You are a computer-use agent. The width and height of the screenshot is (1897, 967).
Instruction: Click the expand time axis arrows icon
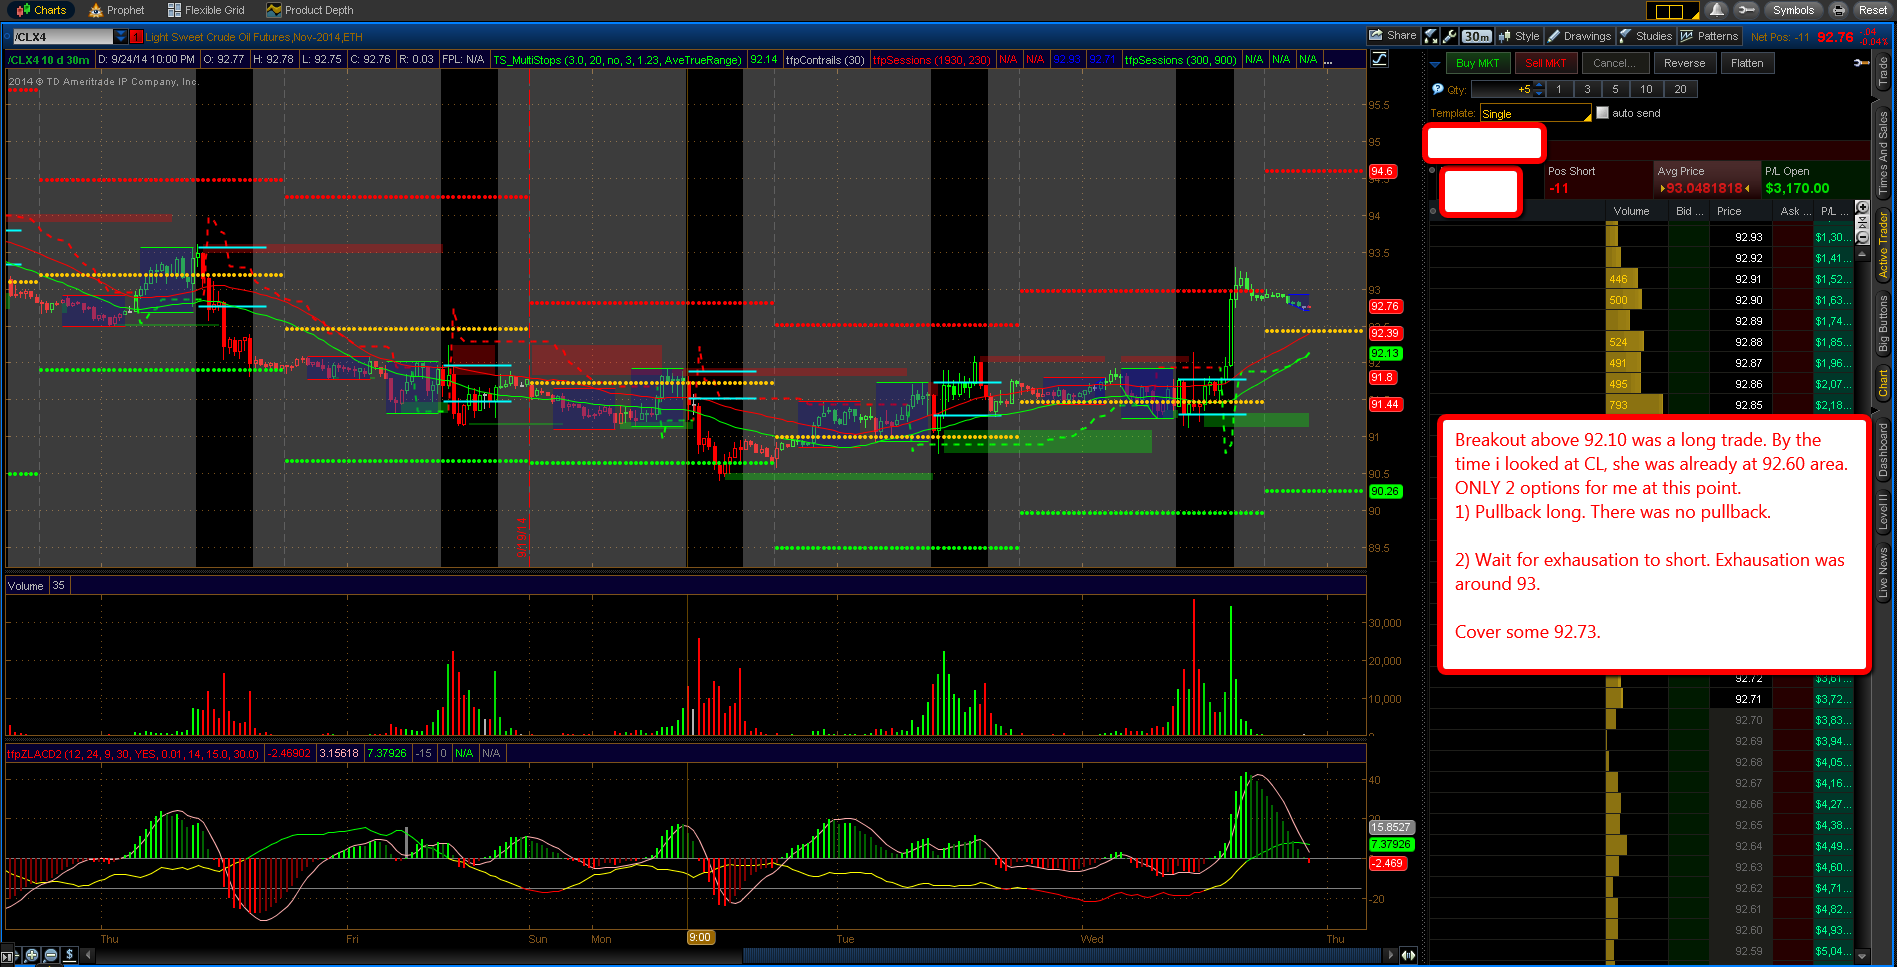click(1409, 955)
